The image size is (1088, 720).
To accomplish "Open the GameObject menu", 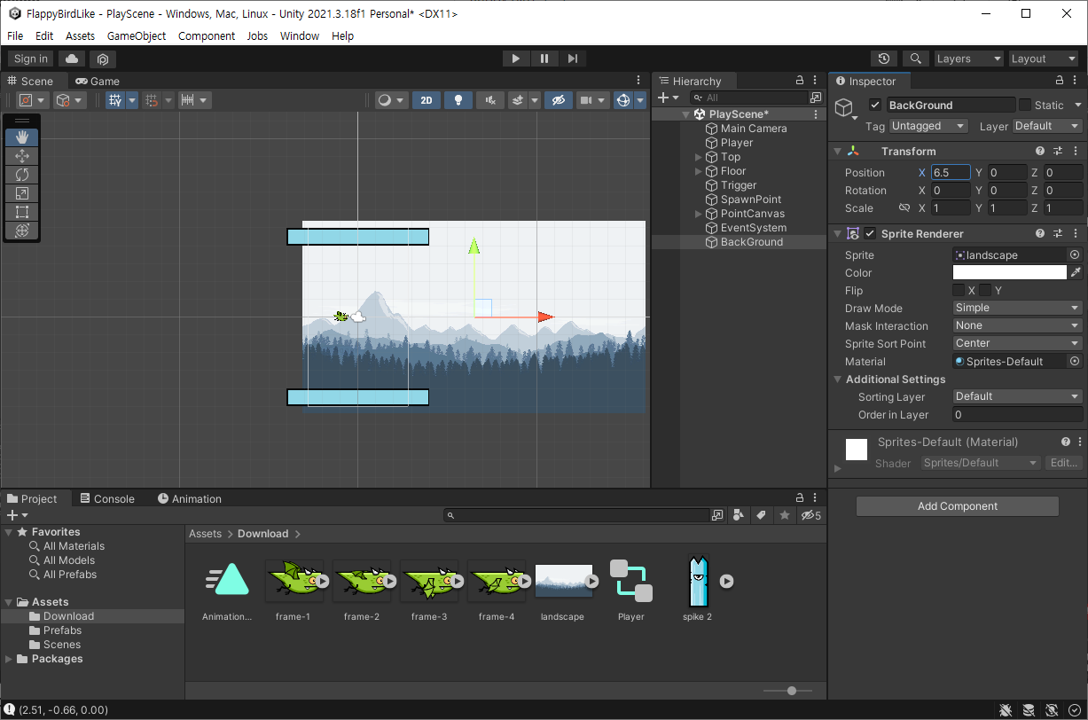I will tap(136, 36).
